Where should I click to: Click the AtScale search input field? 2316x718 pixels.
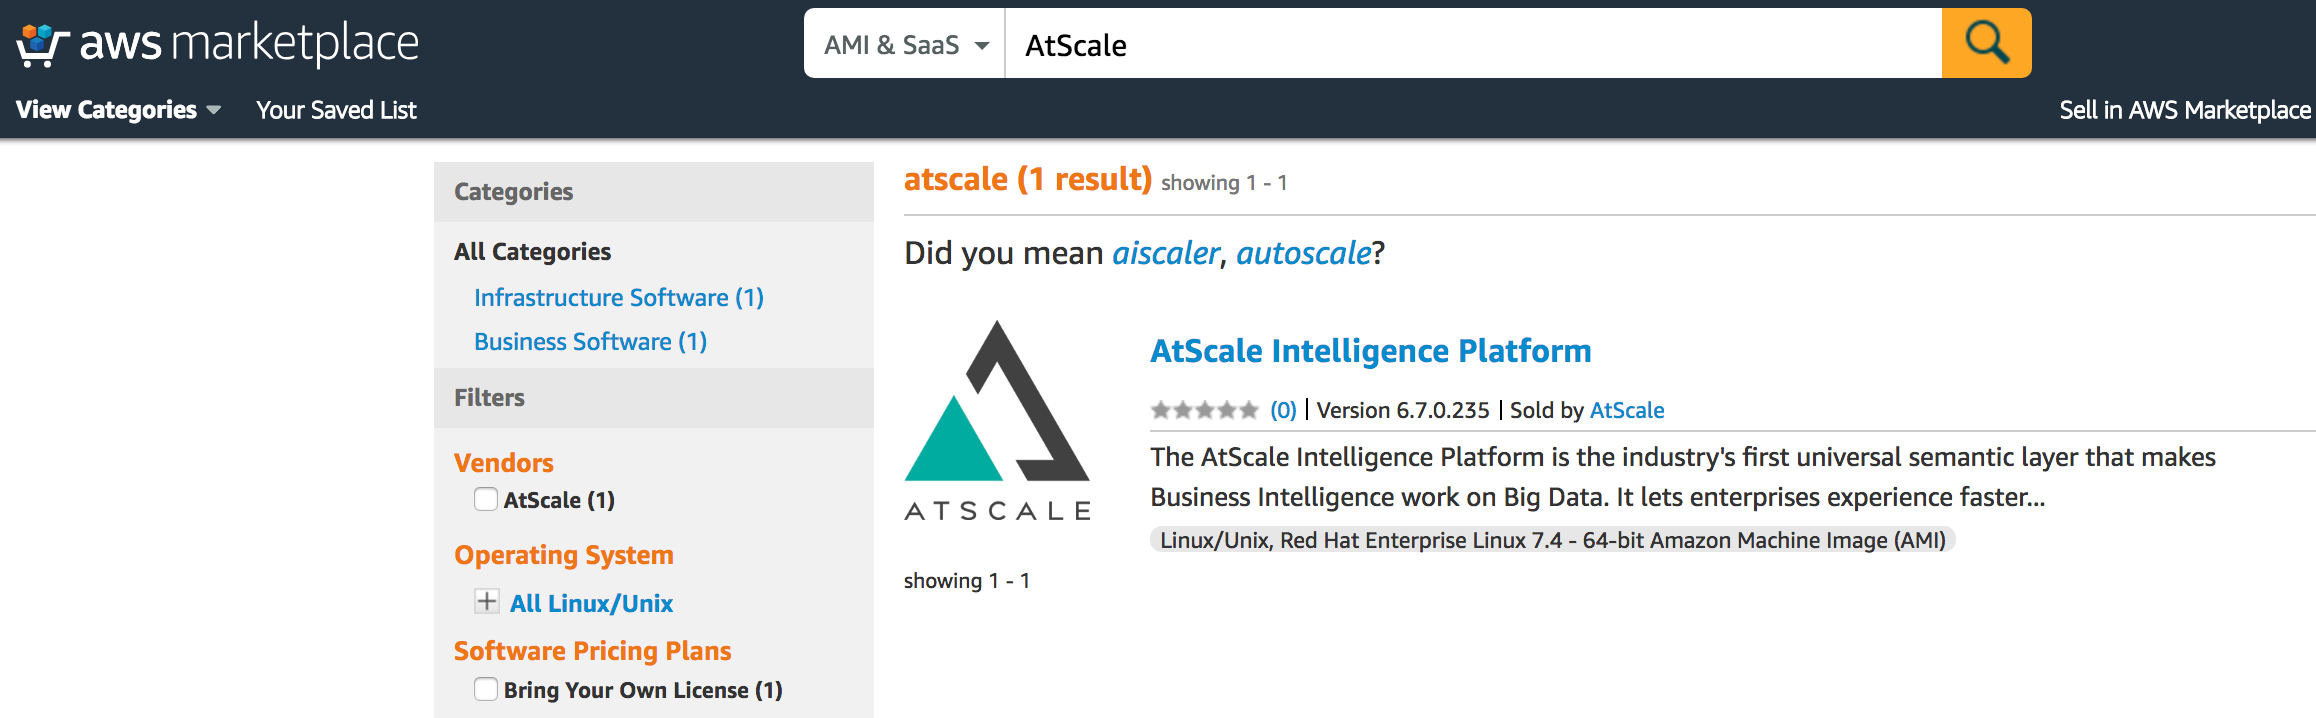pos(1473,44)
